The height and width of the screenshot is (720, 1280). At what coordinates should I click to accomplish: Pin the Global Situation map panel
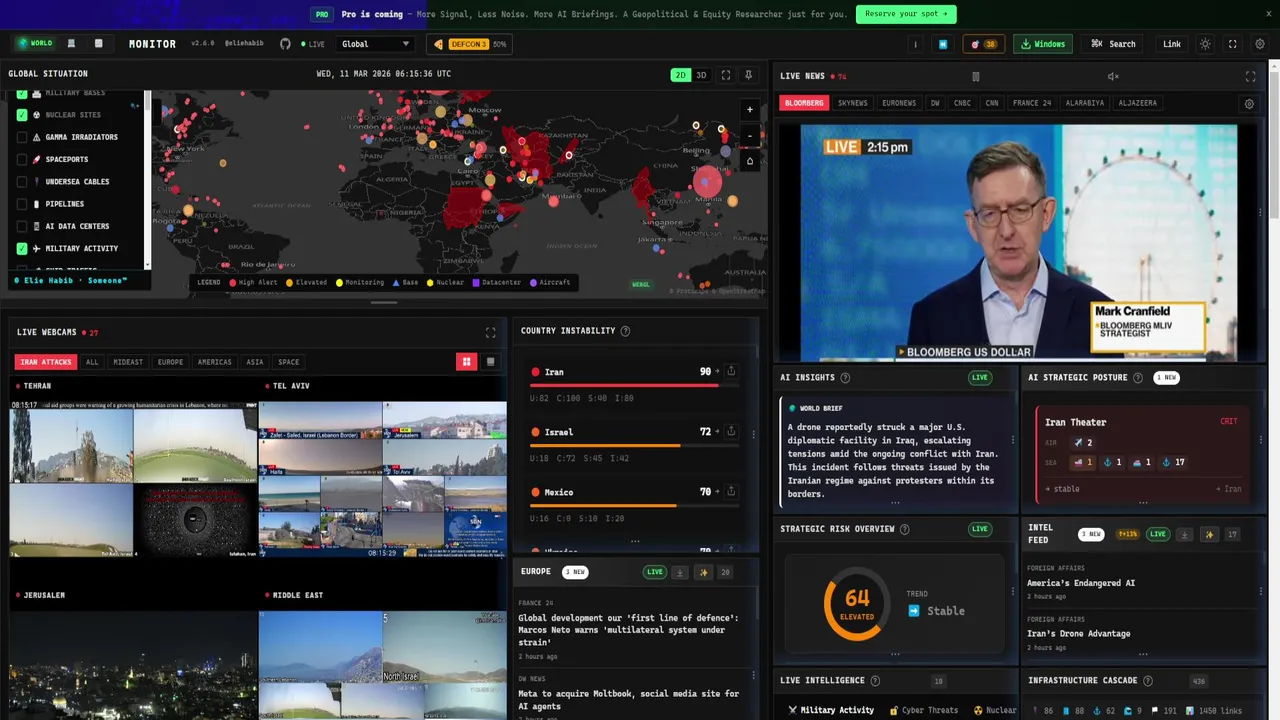[748, 75]
